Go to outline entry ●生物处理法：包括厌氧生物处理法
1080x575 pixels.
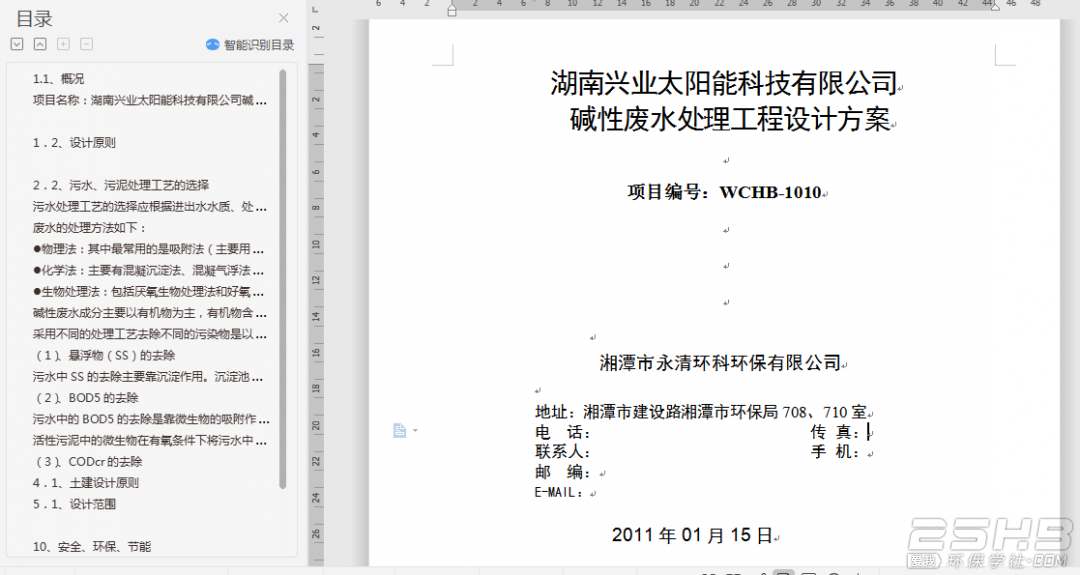coord(148,292)
